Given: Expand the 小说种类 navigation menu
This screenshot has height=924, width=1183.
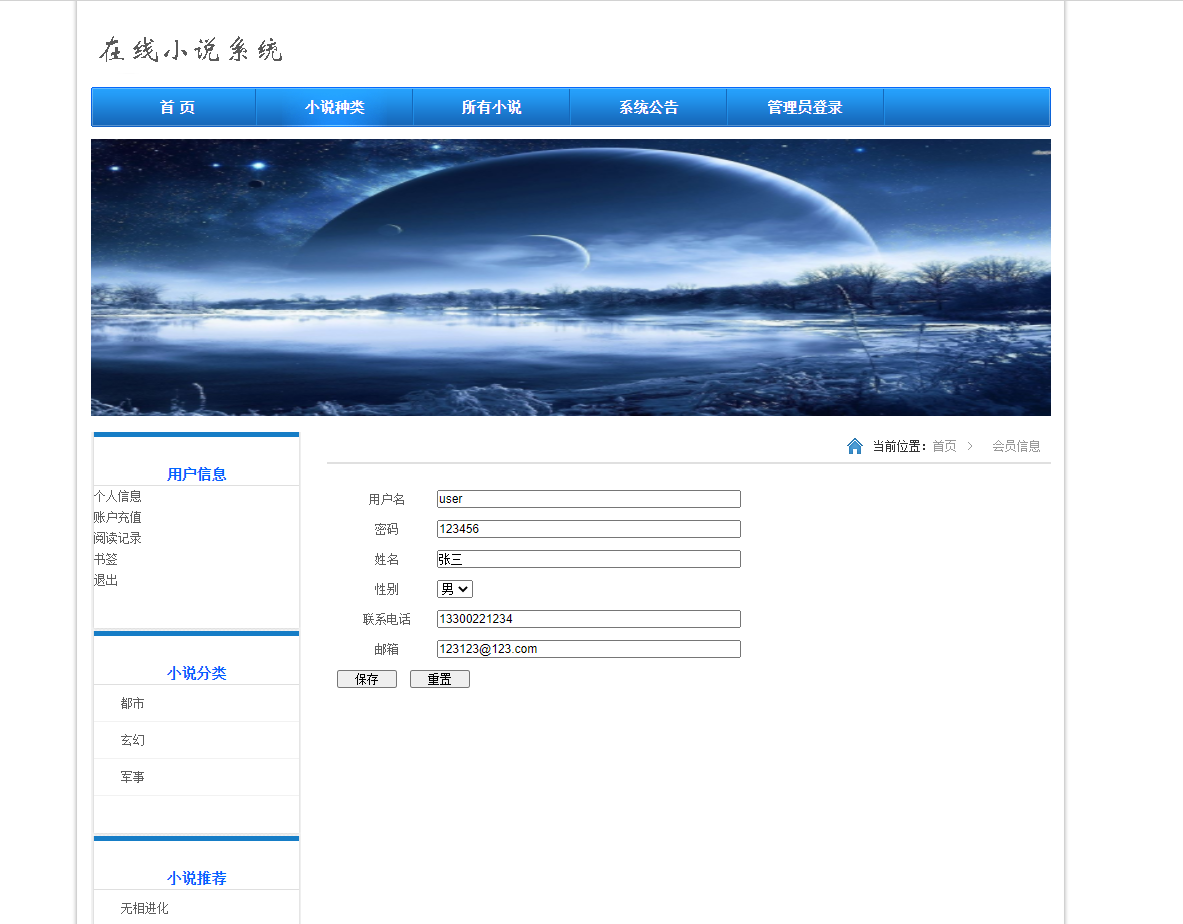Looking at the screenshot, I should point(334,105).
